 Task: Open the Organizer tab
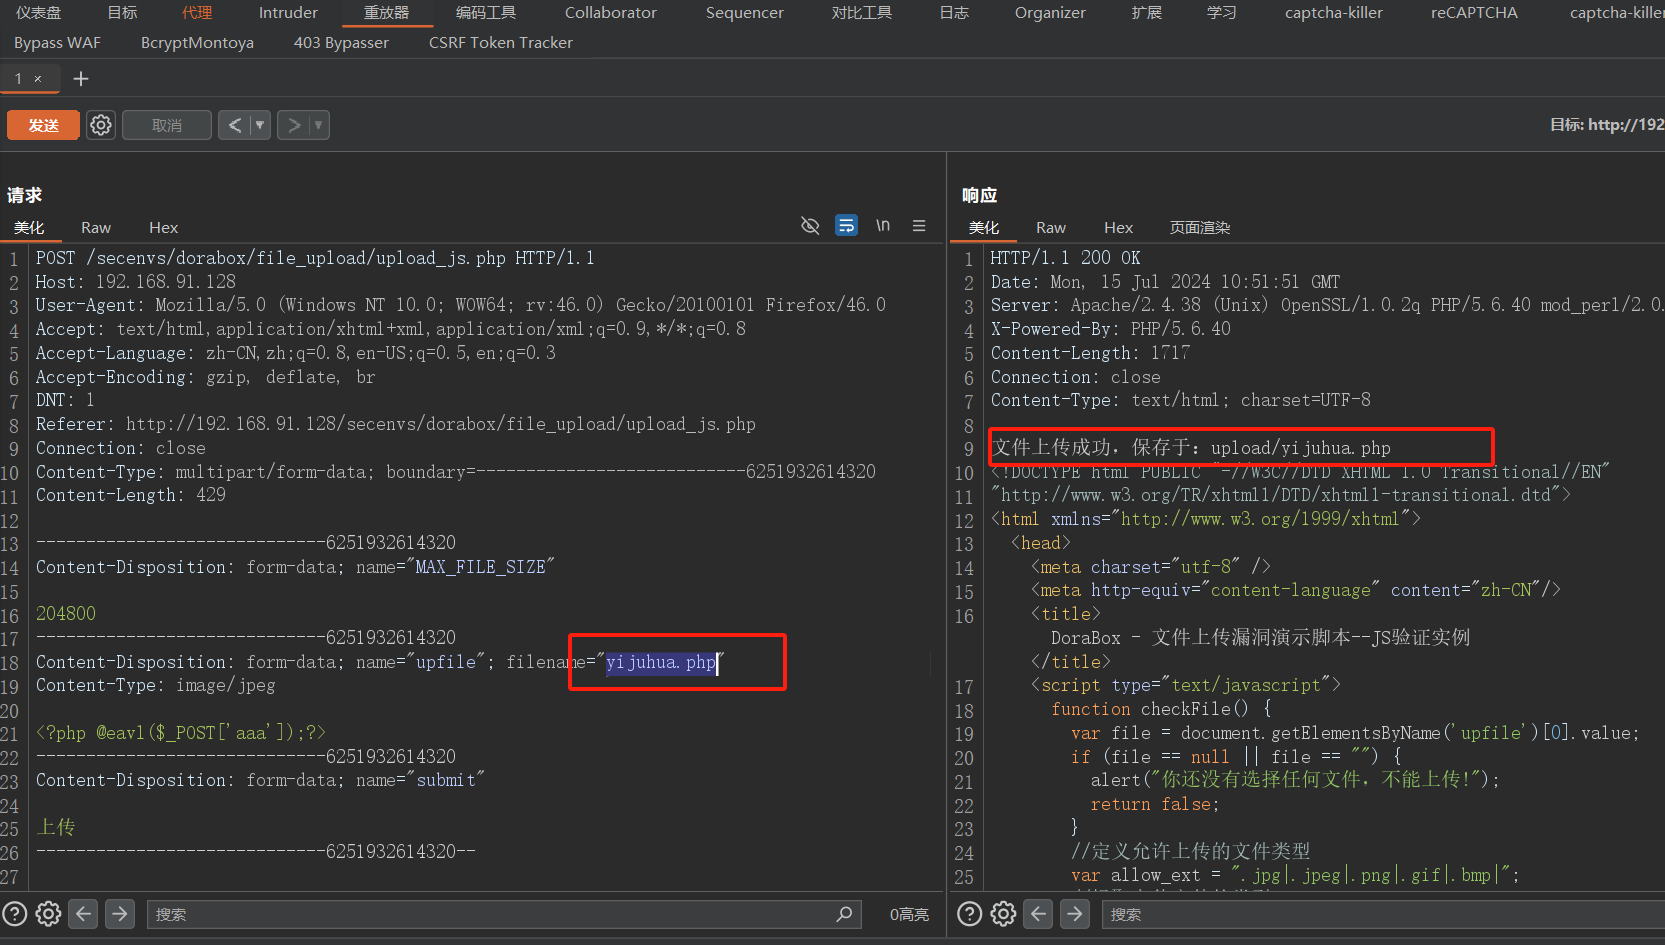[1050, 13]
